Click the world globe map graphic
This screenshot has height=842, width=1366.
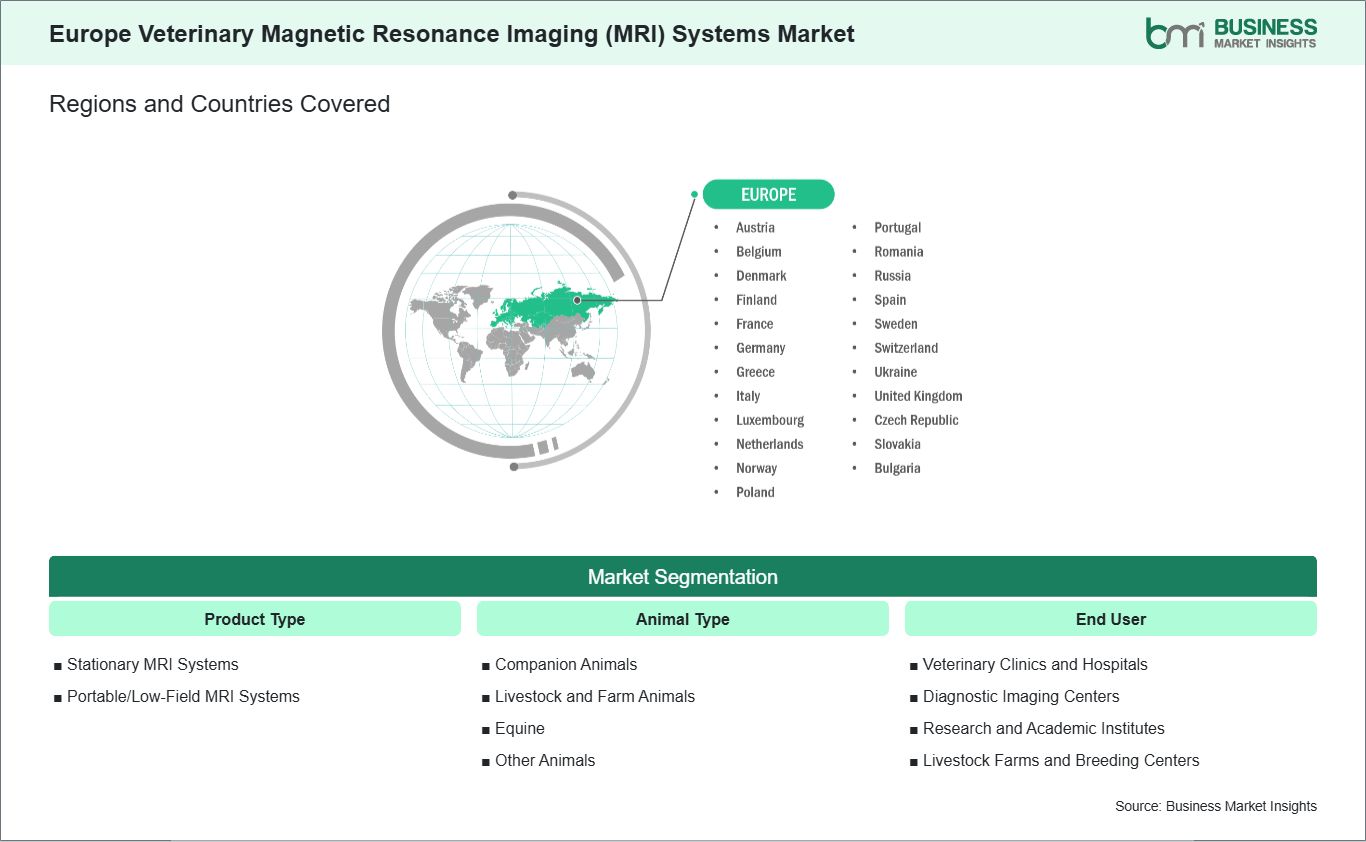point(516,329)
